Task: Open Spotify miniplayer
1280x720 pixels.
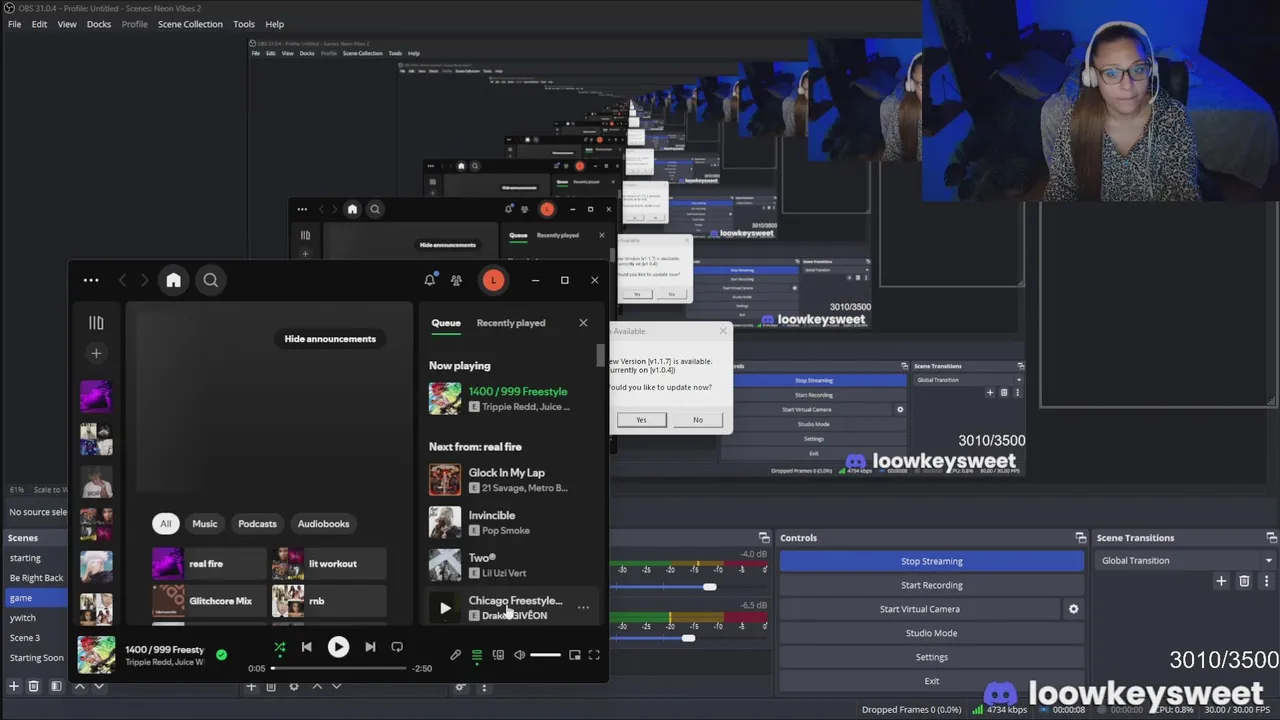Action: 575,655
